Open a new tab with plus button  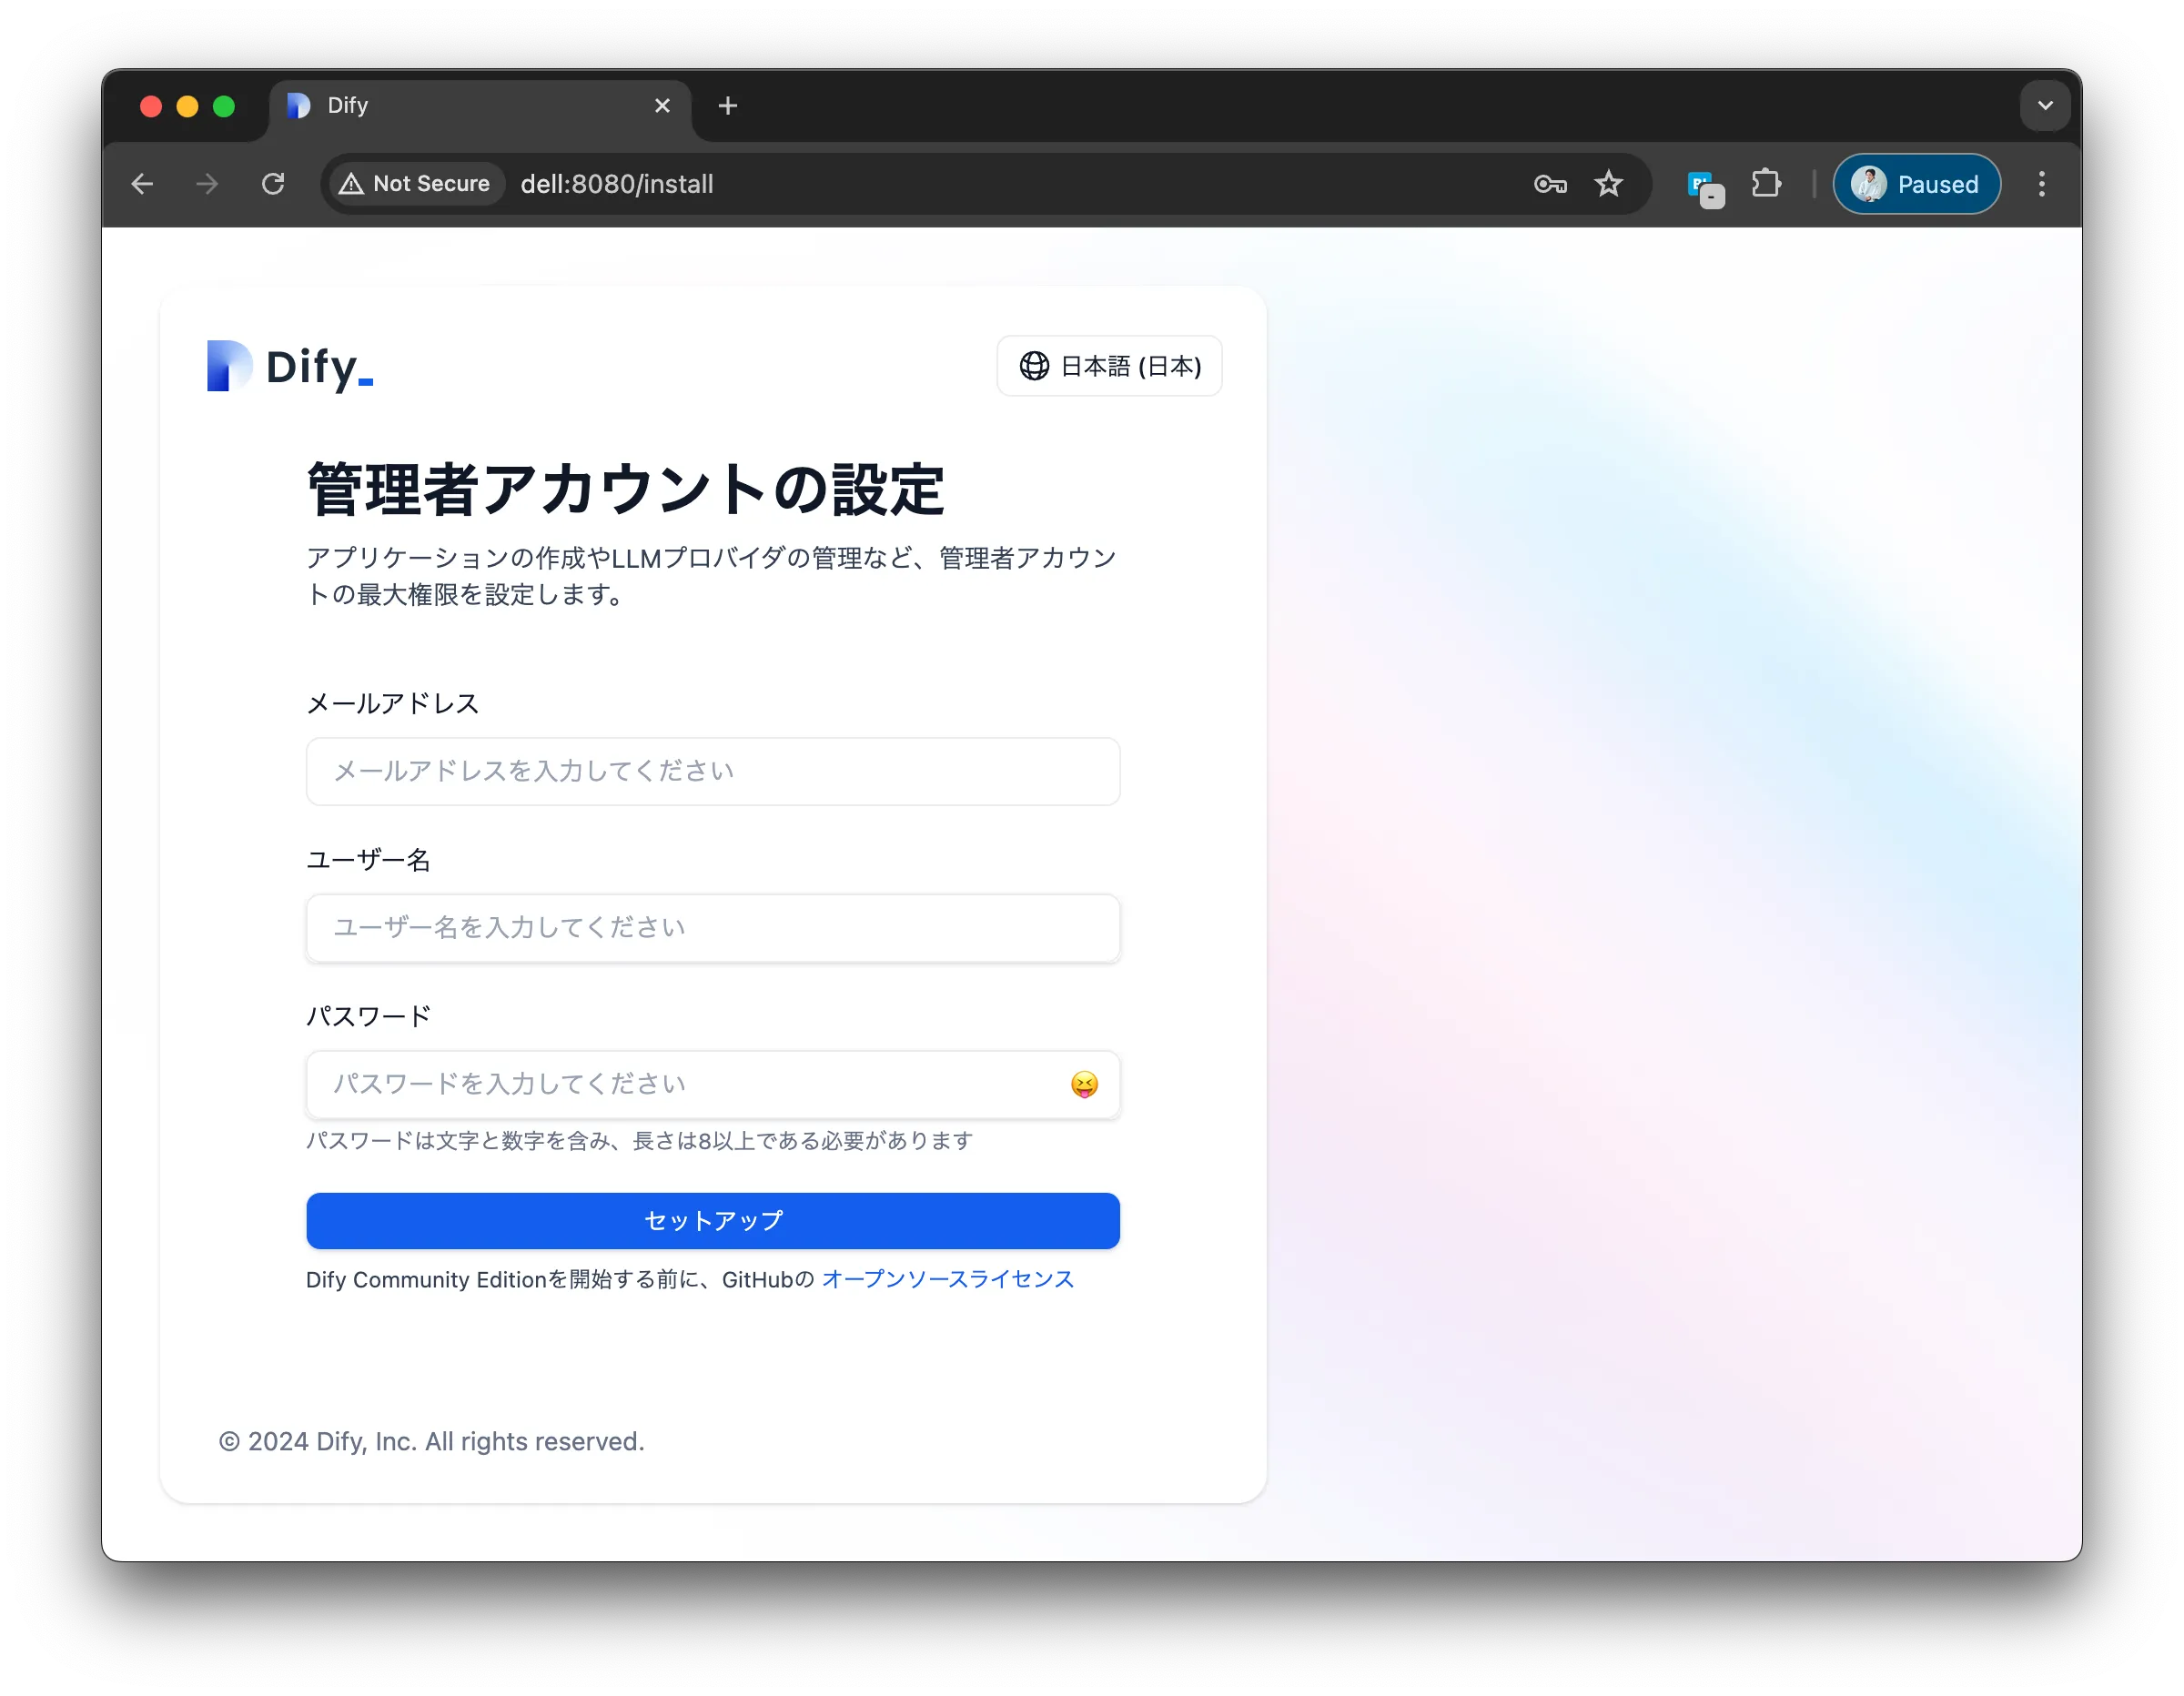point(728,106)
